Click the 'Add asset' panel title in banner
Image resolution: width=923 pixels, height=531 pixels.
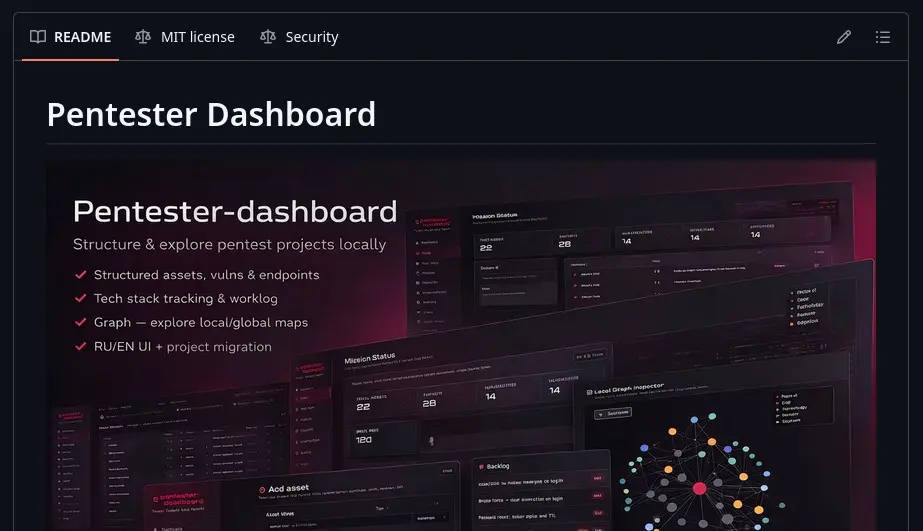[x=288, y=489]
